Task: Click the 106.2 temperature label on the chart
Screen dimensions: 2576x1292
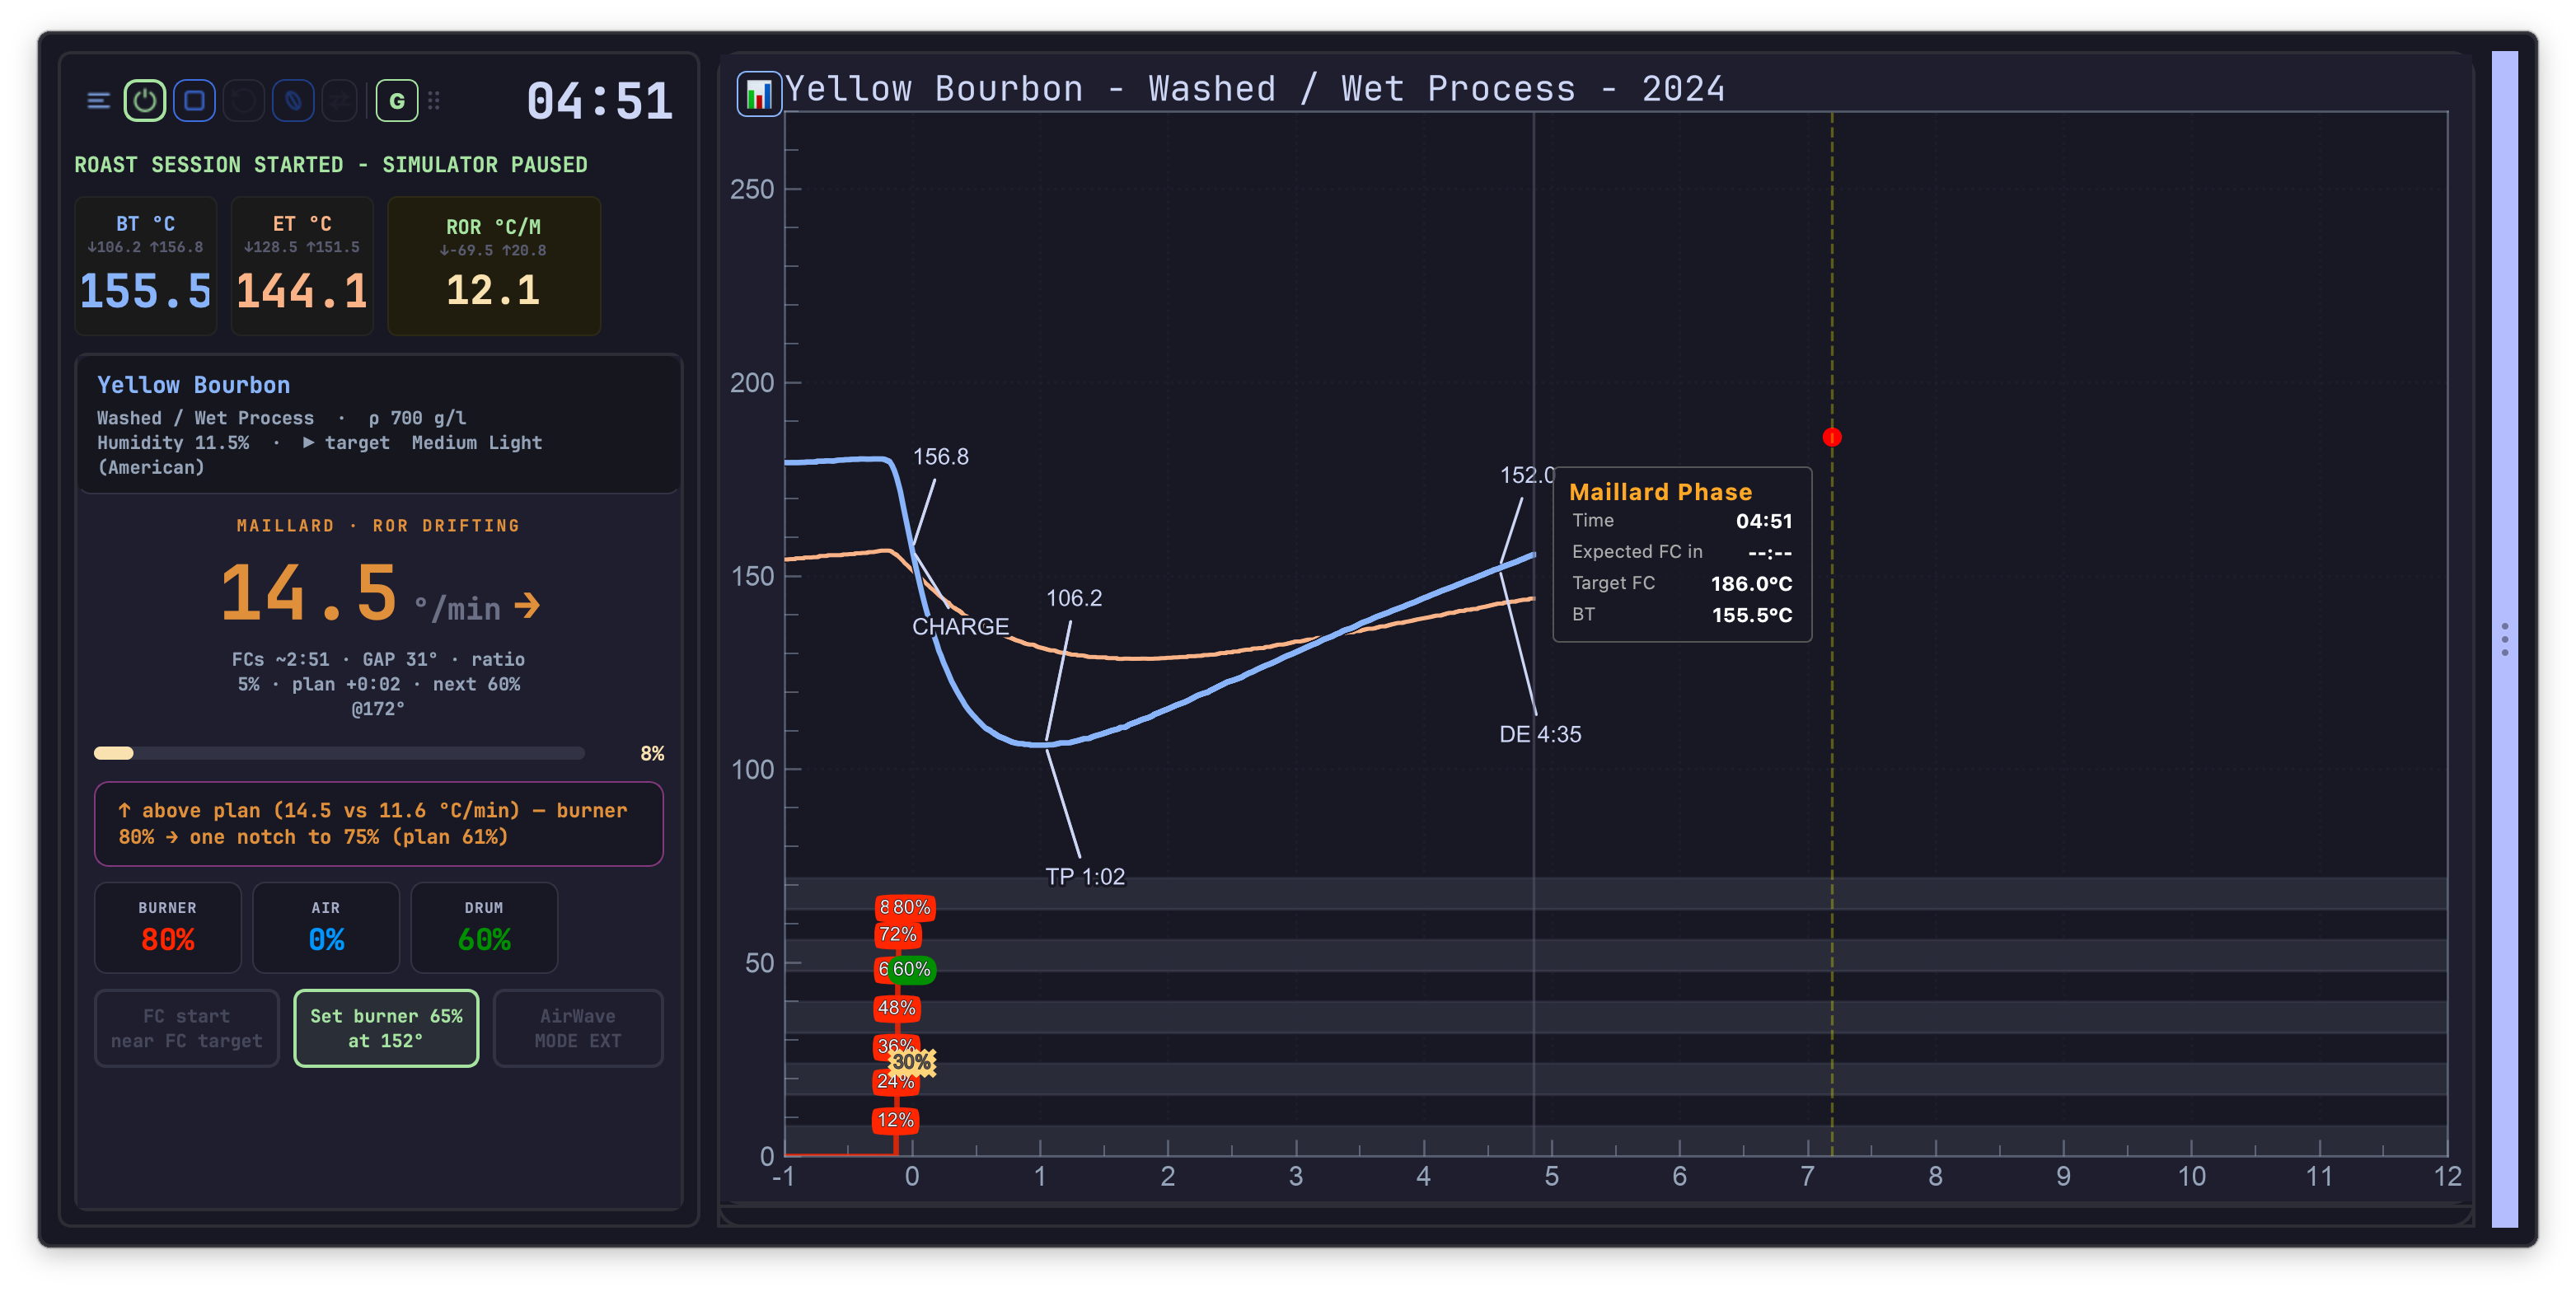Action: click(1074, 598)
